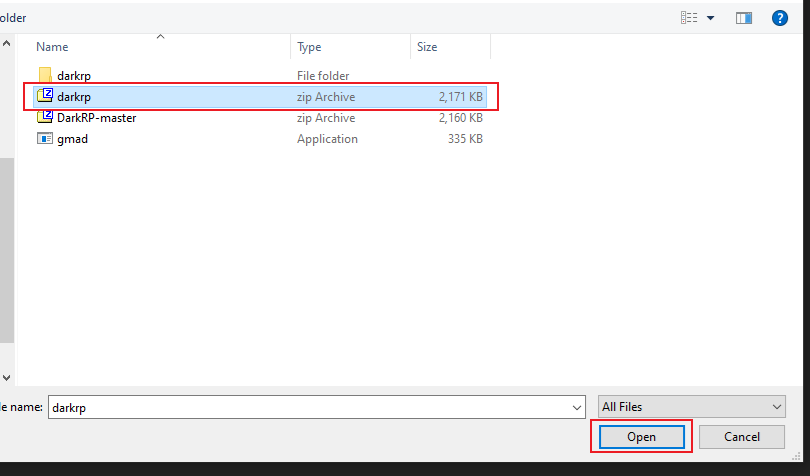The width and height of the screenshot is (810, 476).
Task: Click the Help question mark icon
Action: click(x=780, y=18)
